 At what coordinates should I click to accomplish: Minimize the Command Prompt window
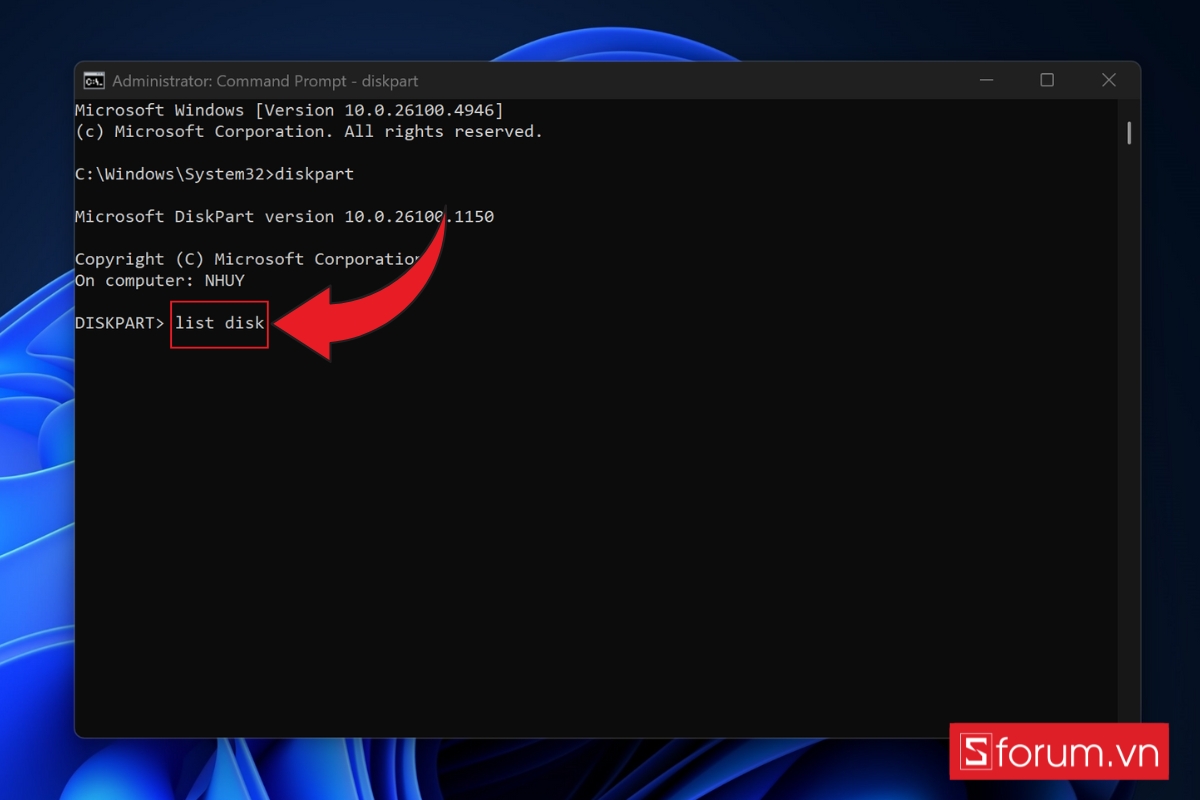(x=985, y=80)
